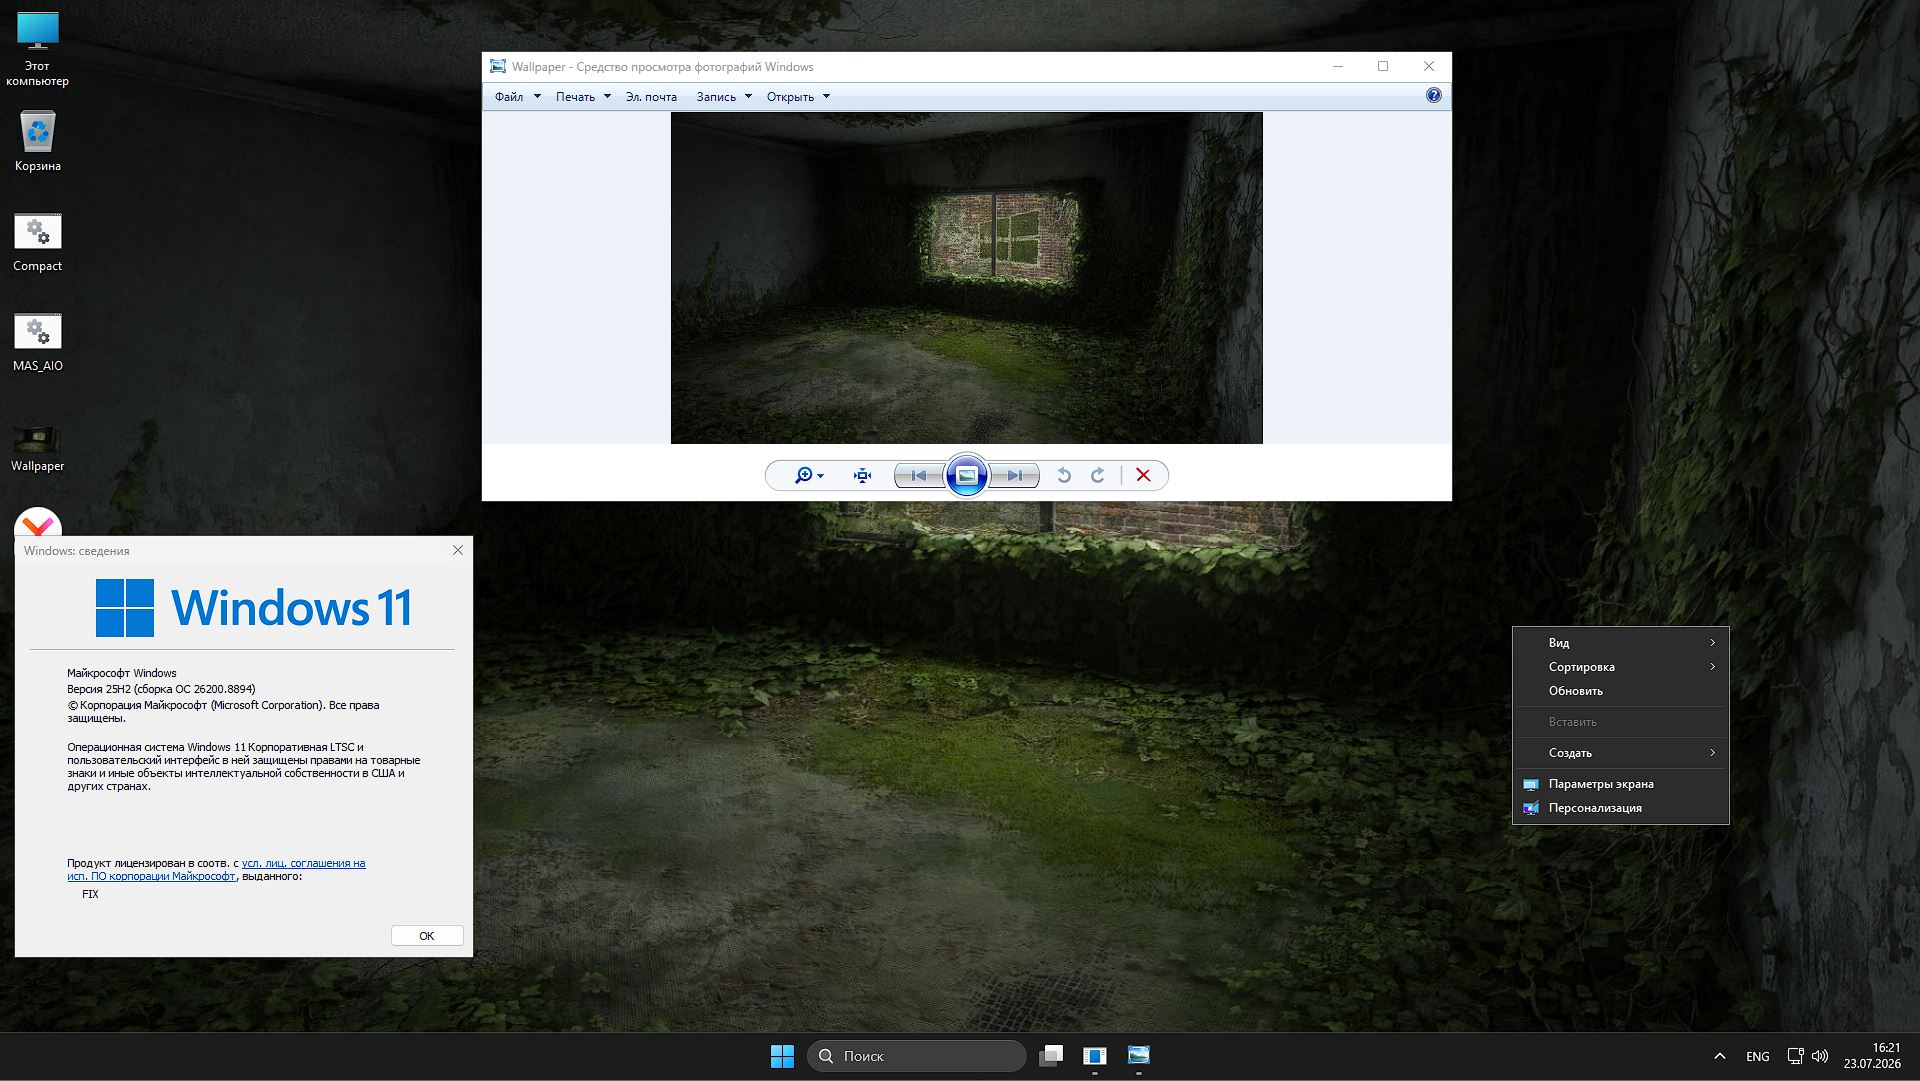Image resolution: width=1920 pixels, height=1081 pixels.
Task: Open the zoom magnifier control
Action: tap(809, 476)
